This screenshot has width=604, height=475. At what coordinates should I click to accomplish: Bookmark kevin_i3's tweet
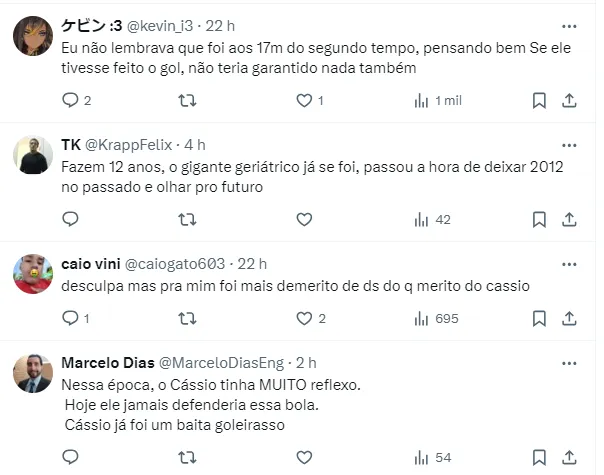[x=539, y=100]
